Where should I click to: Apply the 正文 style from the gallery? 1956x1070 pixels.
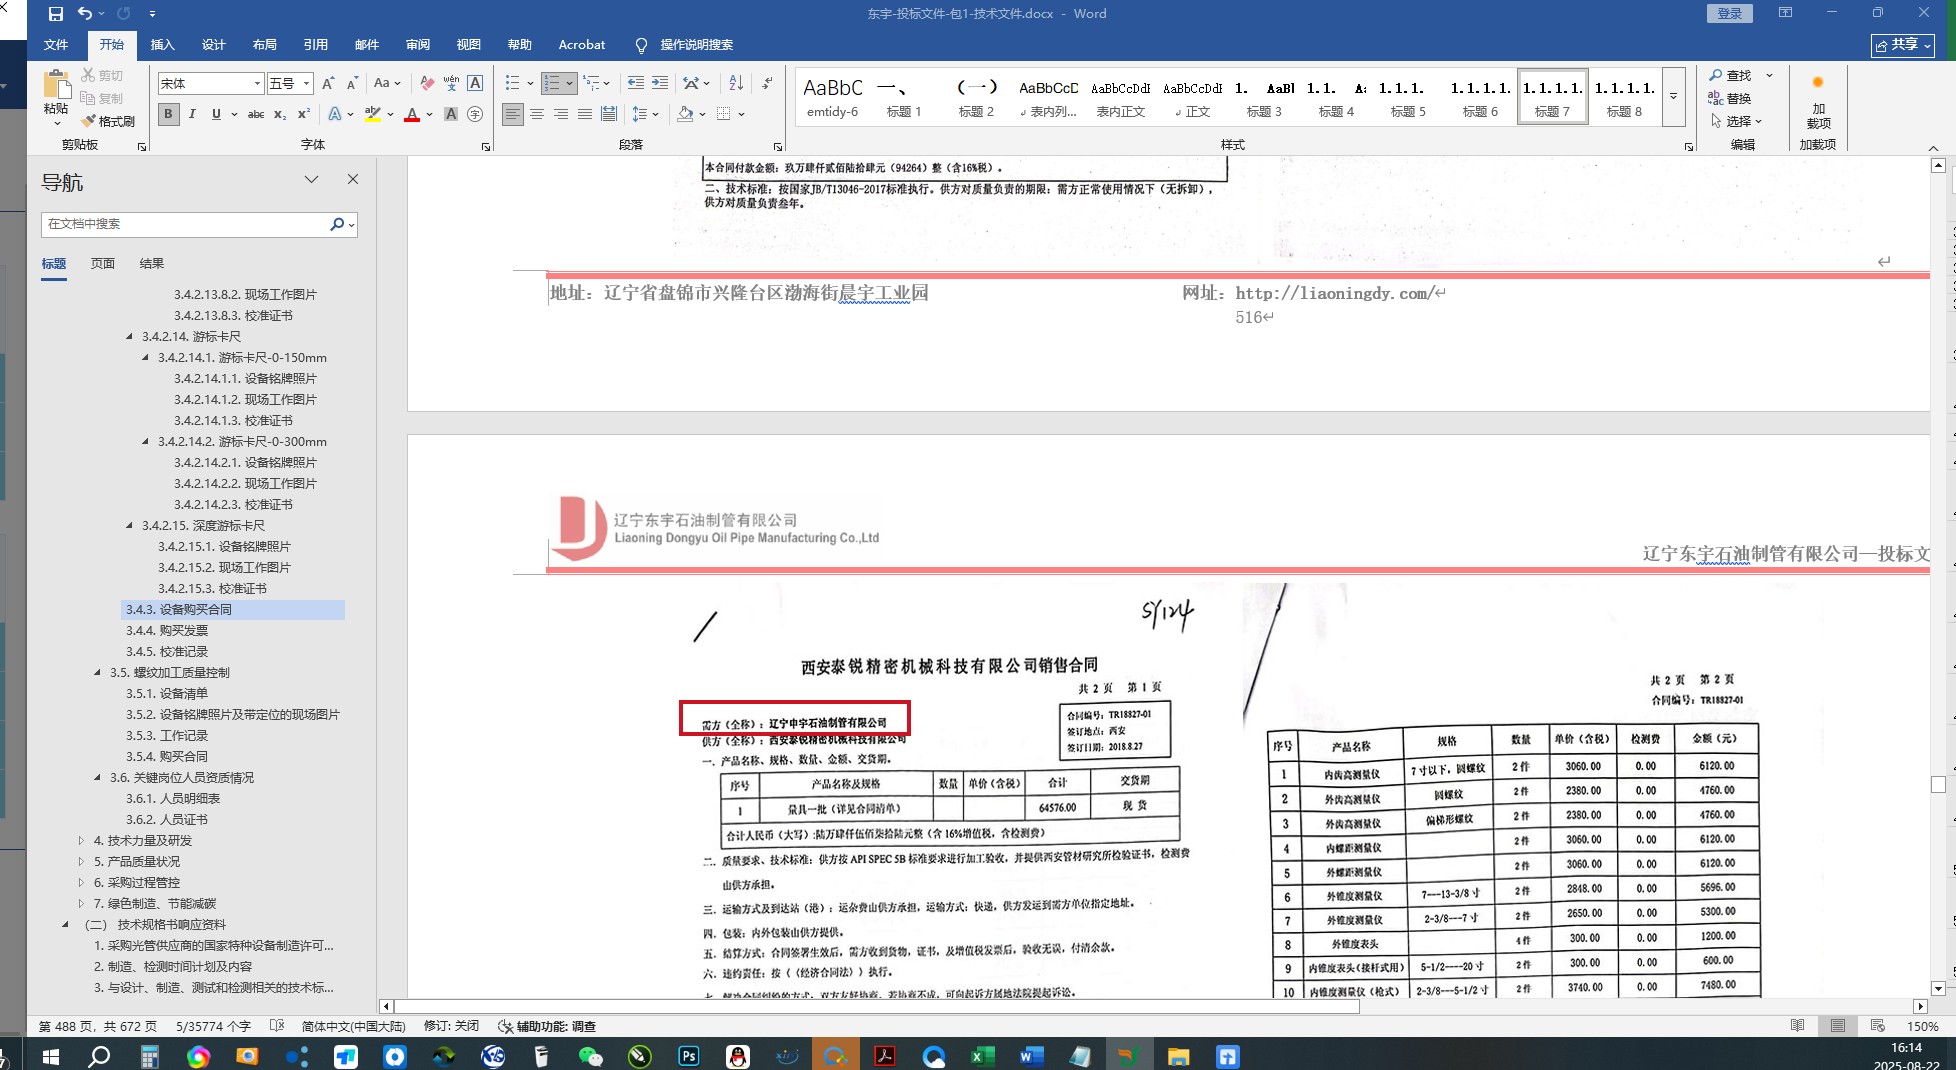tap(1192, 97)
